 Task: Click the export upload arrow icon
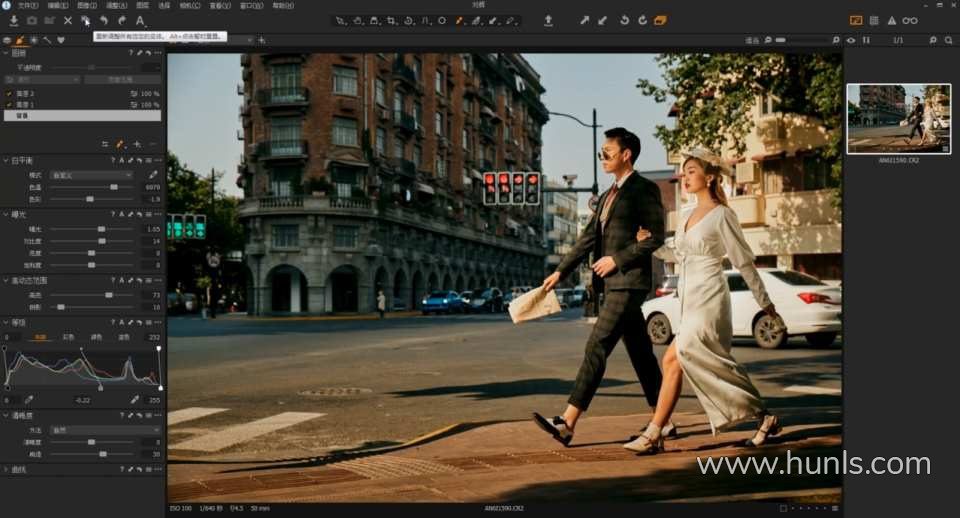548,20
